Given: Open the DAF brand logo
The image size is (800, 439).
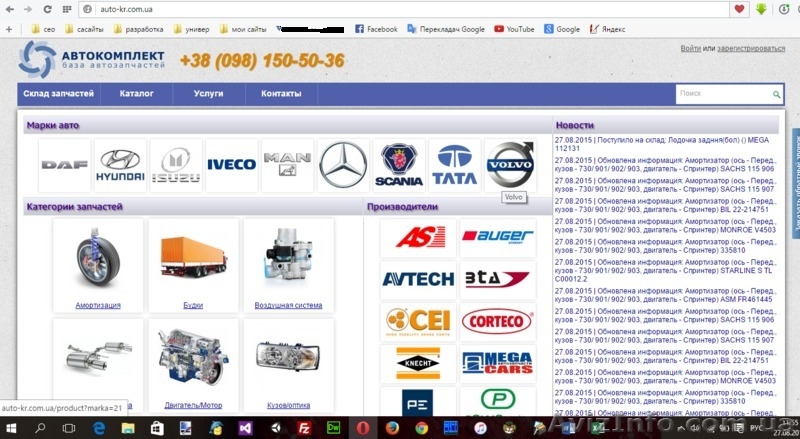Looking at the screenshot, I should click(65, 165).
